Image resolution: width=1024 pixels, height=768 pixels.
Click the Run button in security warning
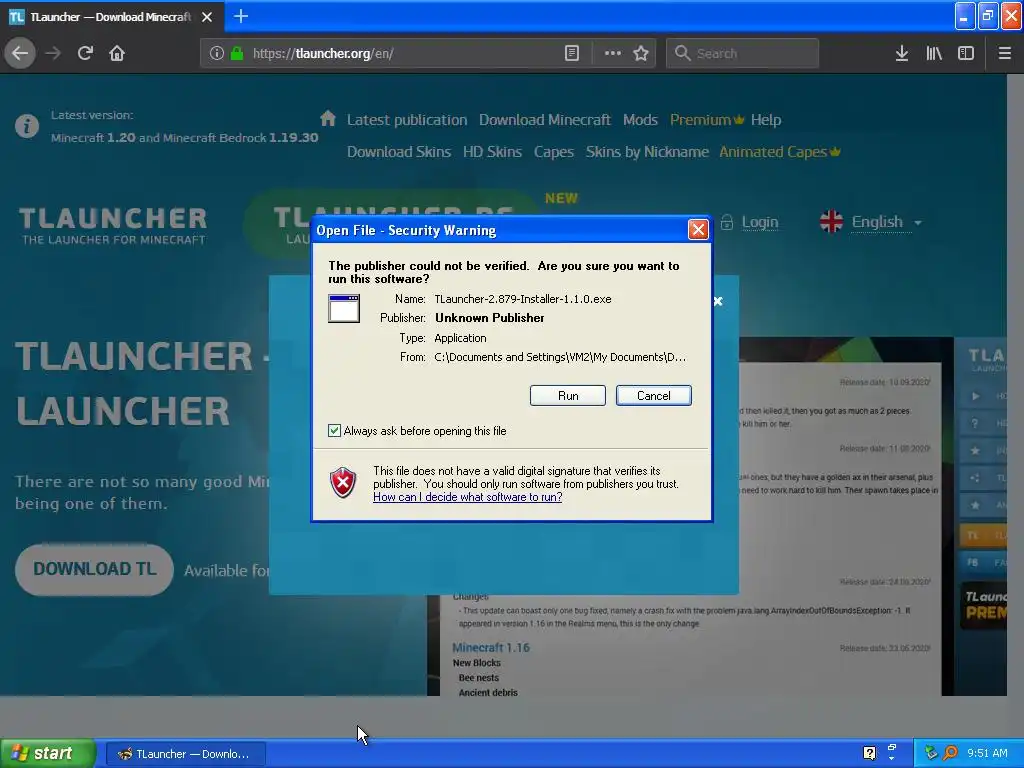[568, 395]
